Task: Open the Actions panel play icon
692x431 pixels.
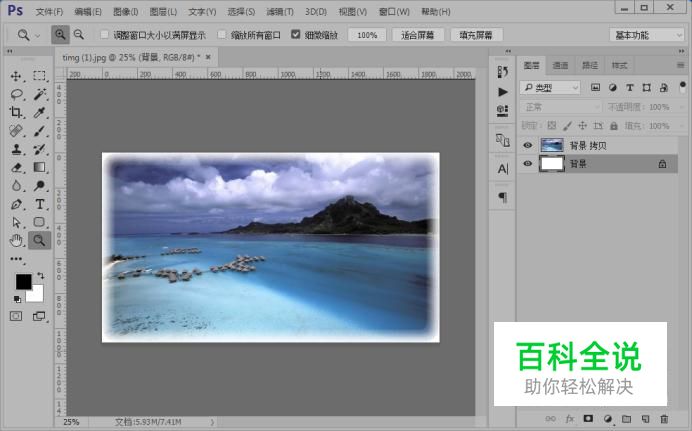Action: 503,92
